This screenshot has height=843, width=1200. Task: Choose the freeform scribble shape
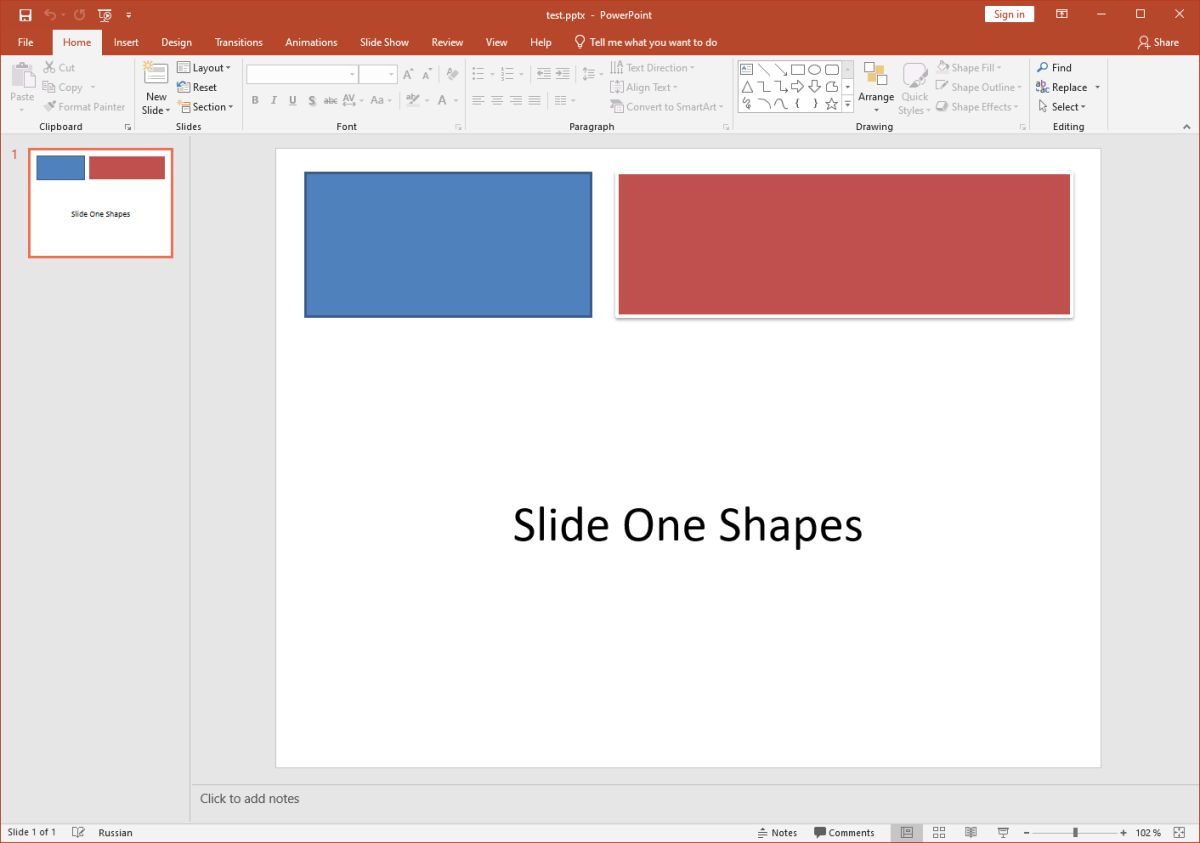[x=747, y=103]
